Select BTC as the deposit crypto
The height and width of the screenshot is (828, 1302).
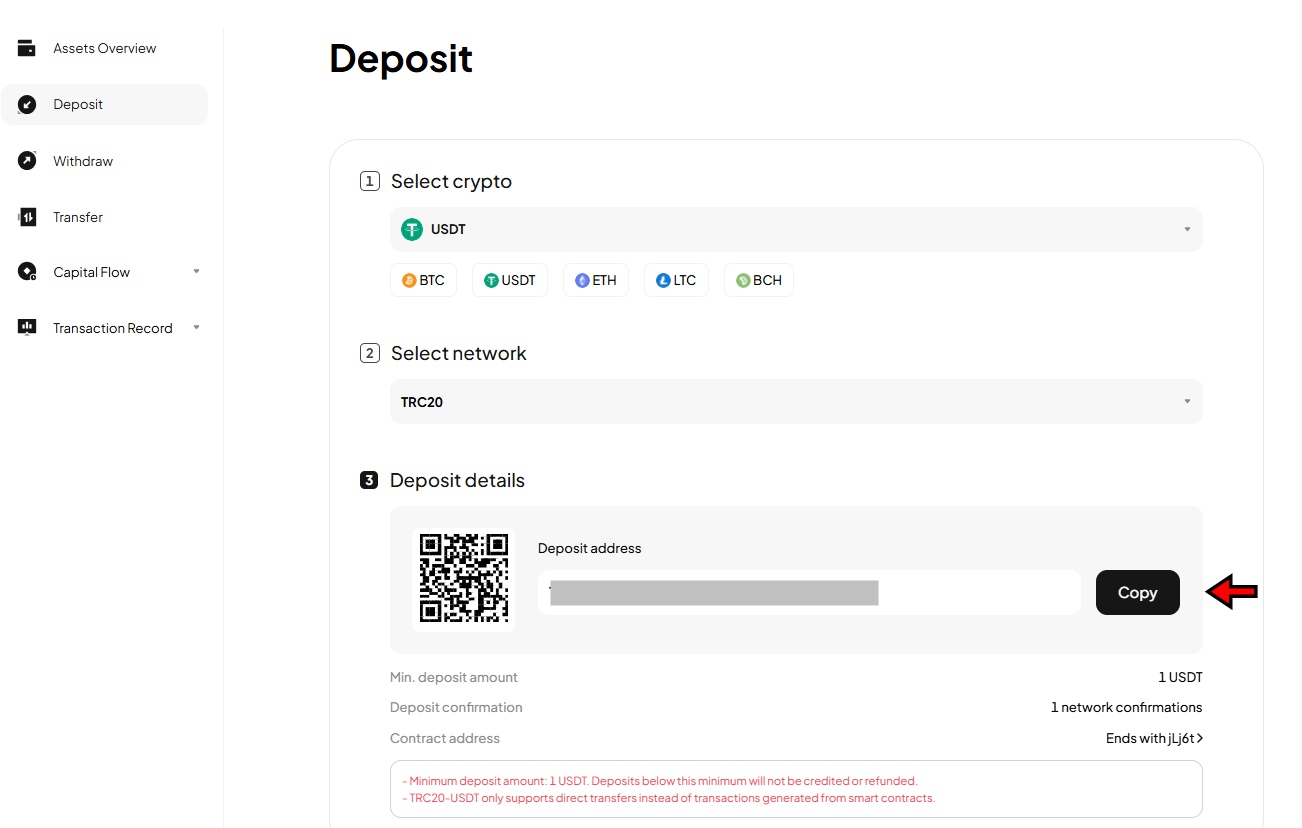[423, 280]
